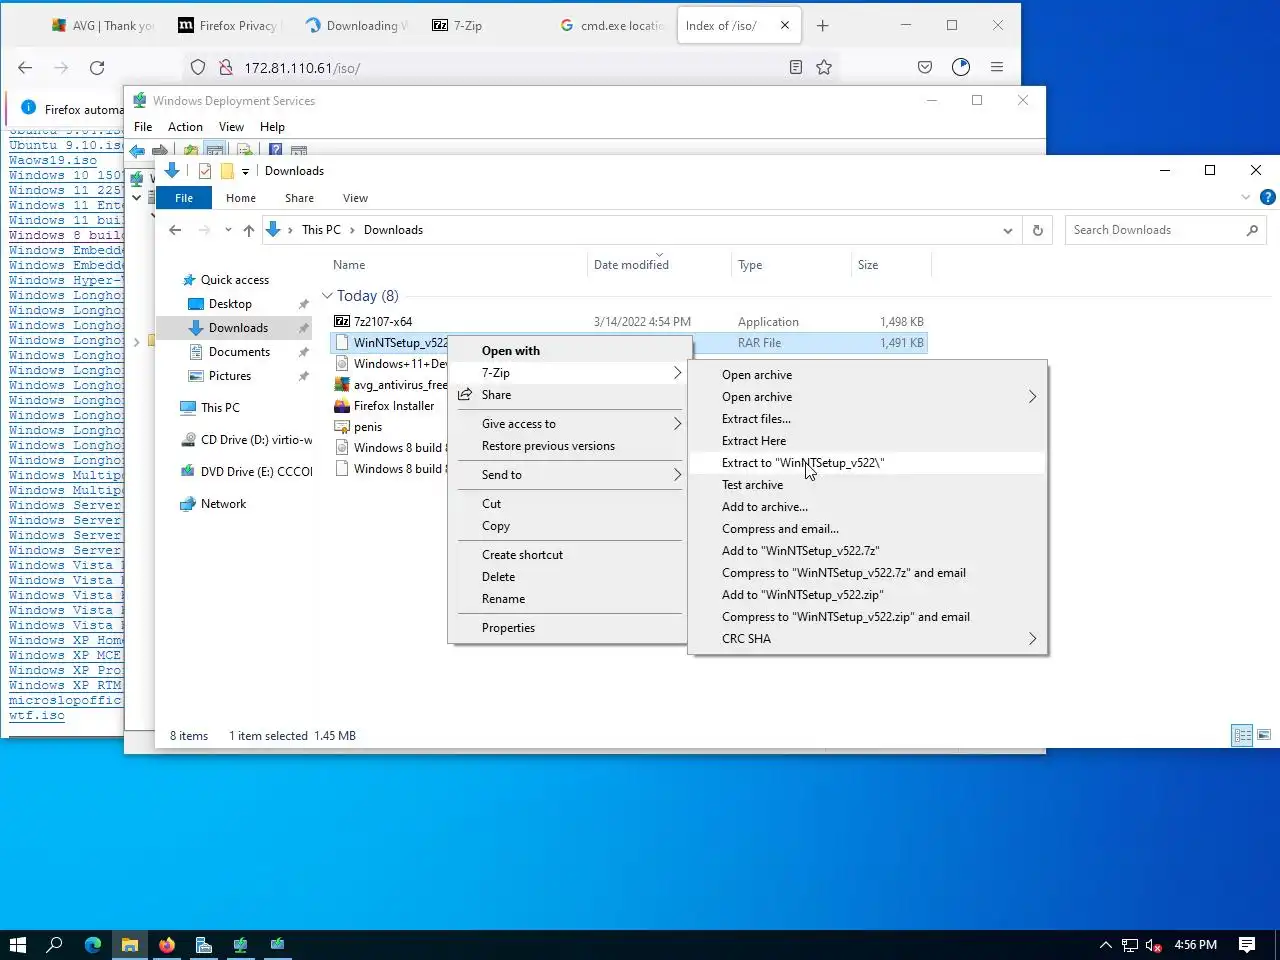Click Delete in context menu
1280x960 pixels.
(x=498, y=577)
